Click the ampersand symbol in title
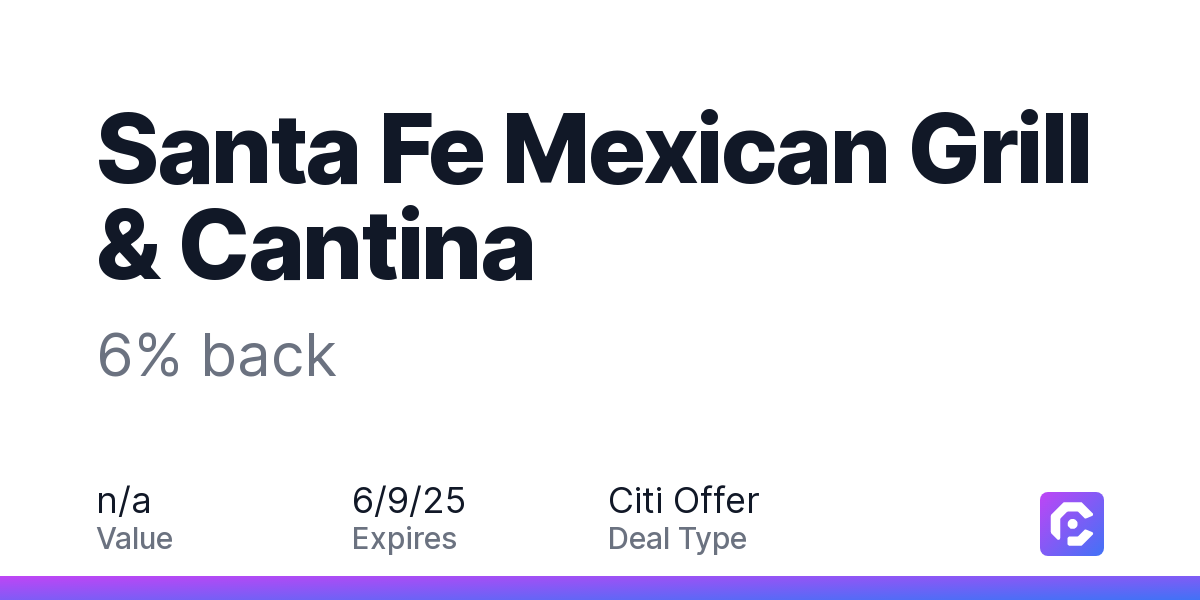 pyautogui.click(x=128, y=249)
